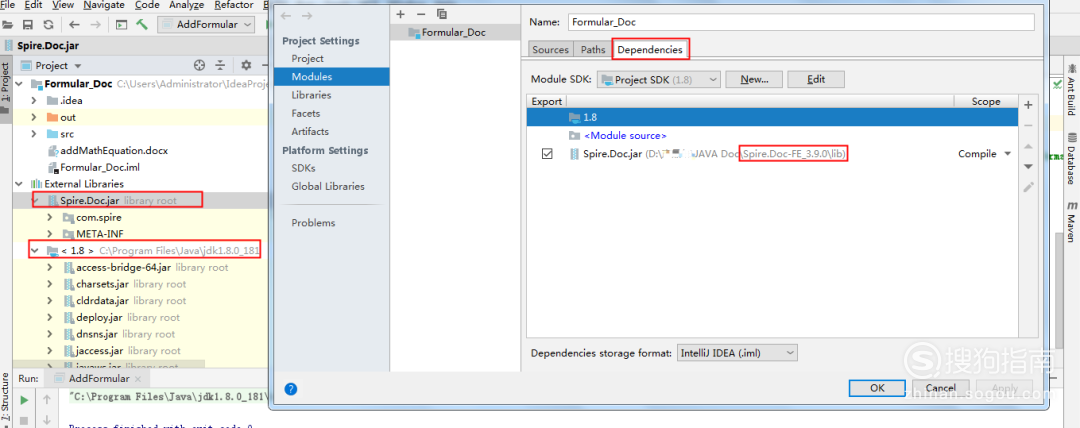
Task: Click the green Build hammer icon
Action: click(143, 25)
